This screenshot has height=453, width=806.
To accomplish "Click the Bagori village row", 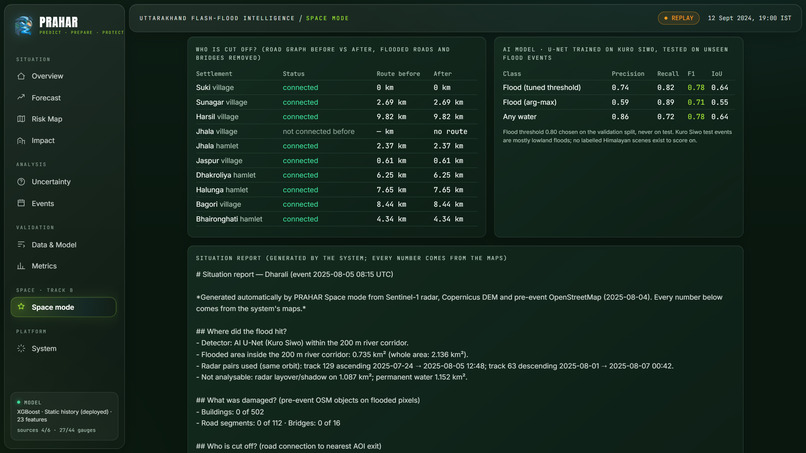I will [336, 204].
